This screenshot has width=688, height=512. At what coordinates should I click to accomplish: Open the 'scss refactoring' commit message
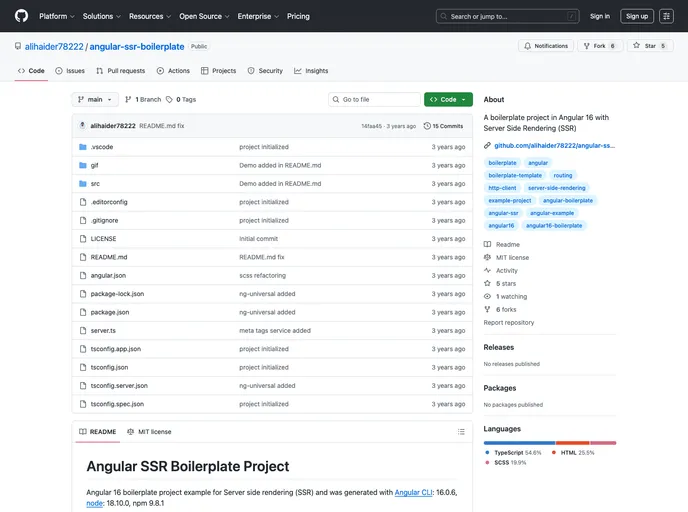tap(262, 276)
